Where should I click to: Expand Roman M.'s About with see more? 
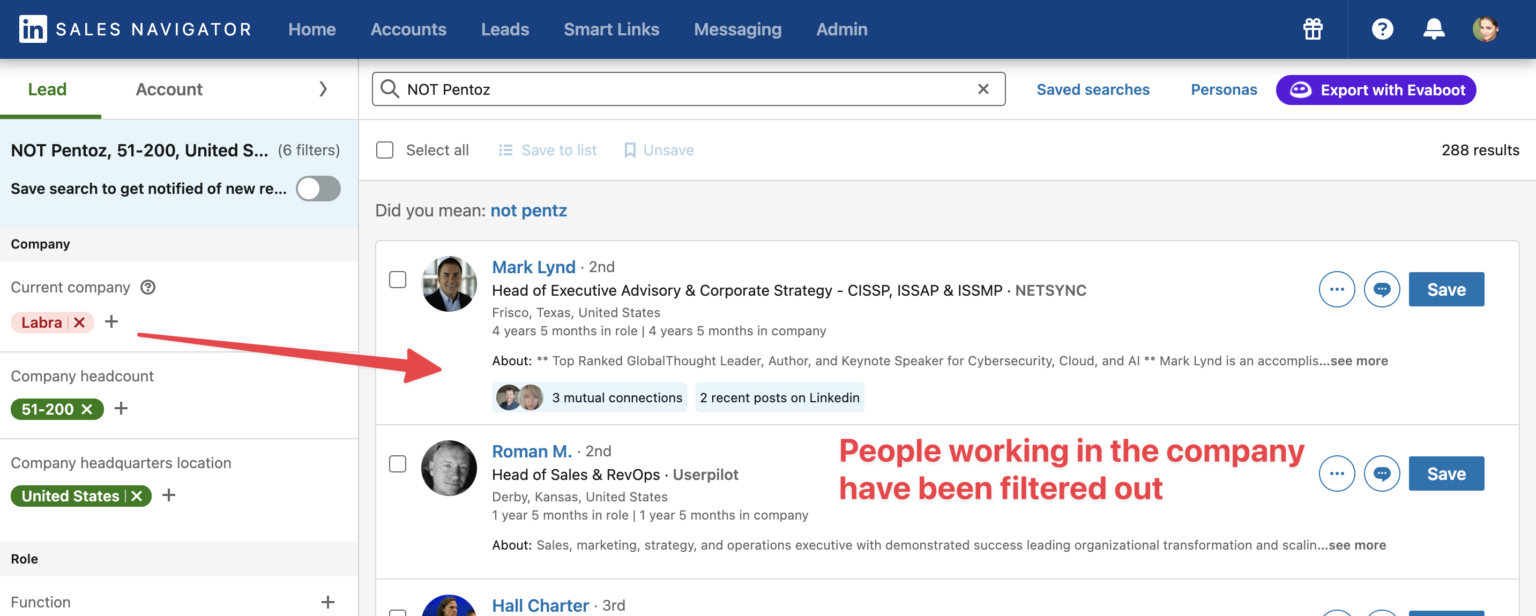1352,545
